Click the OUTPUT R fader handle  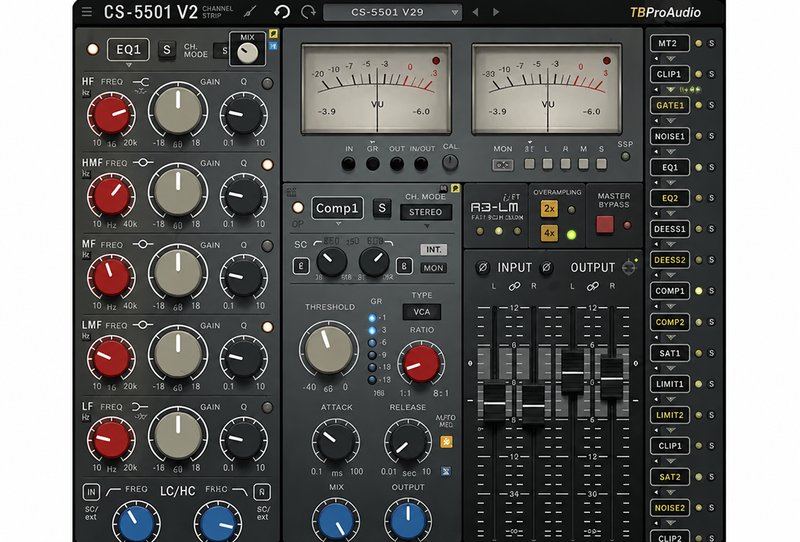tap(612, 378)
